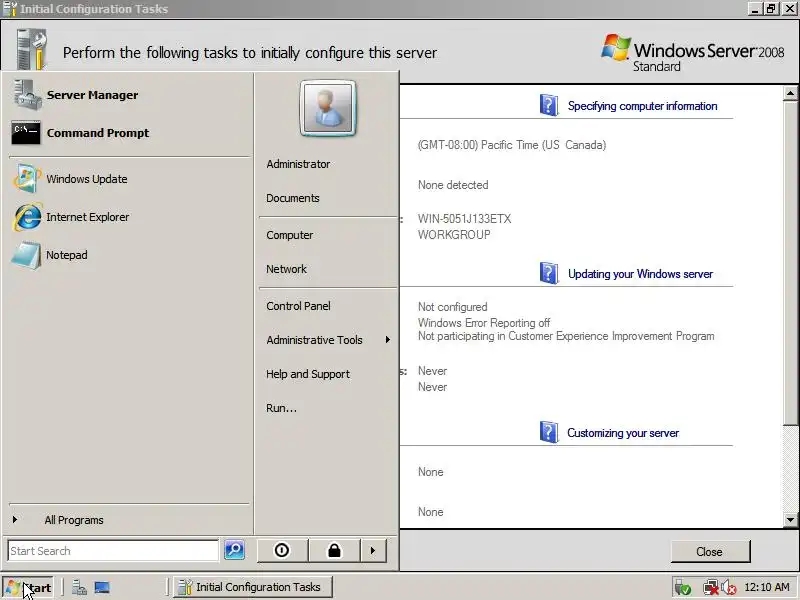Click help icon beside Specifying computer information
800x600 pixels.
548,105
